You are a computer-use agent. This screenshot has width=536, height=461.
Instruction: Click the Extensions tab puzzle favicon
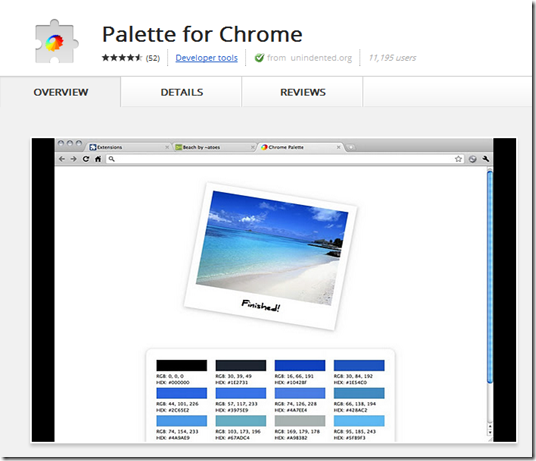(x=93, y=147)
